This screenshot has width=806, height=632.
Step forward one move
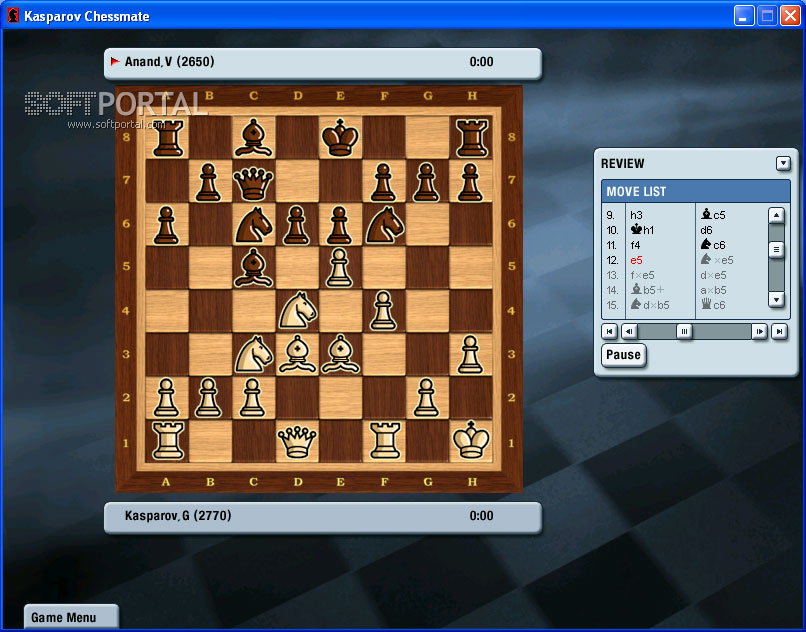[759, 332]
